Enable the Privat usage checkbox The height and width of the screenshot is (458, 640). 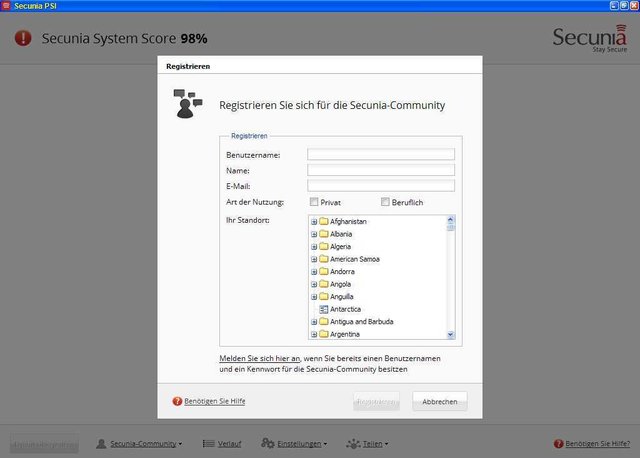click(314, 202)
